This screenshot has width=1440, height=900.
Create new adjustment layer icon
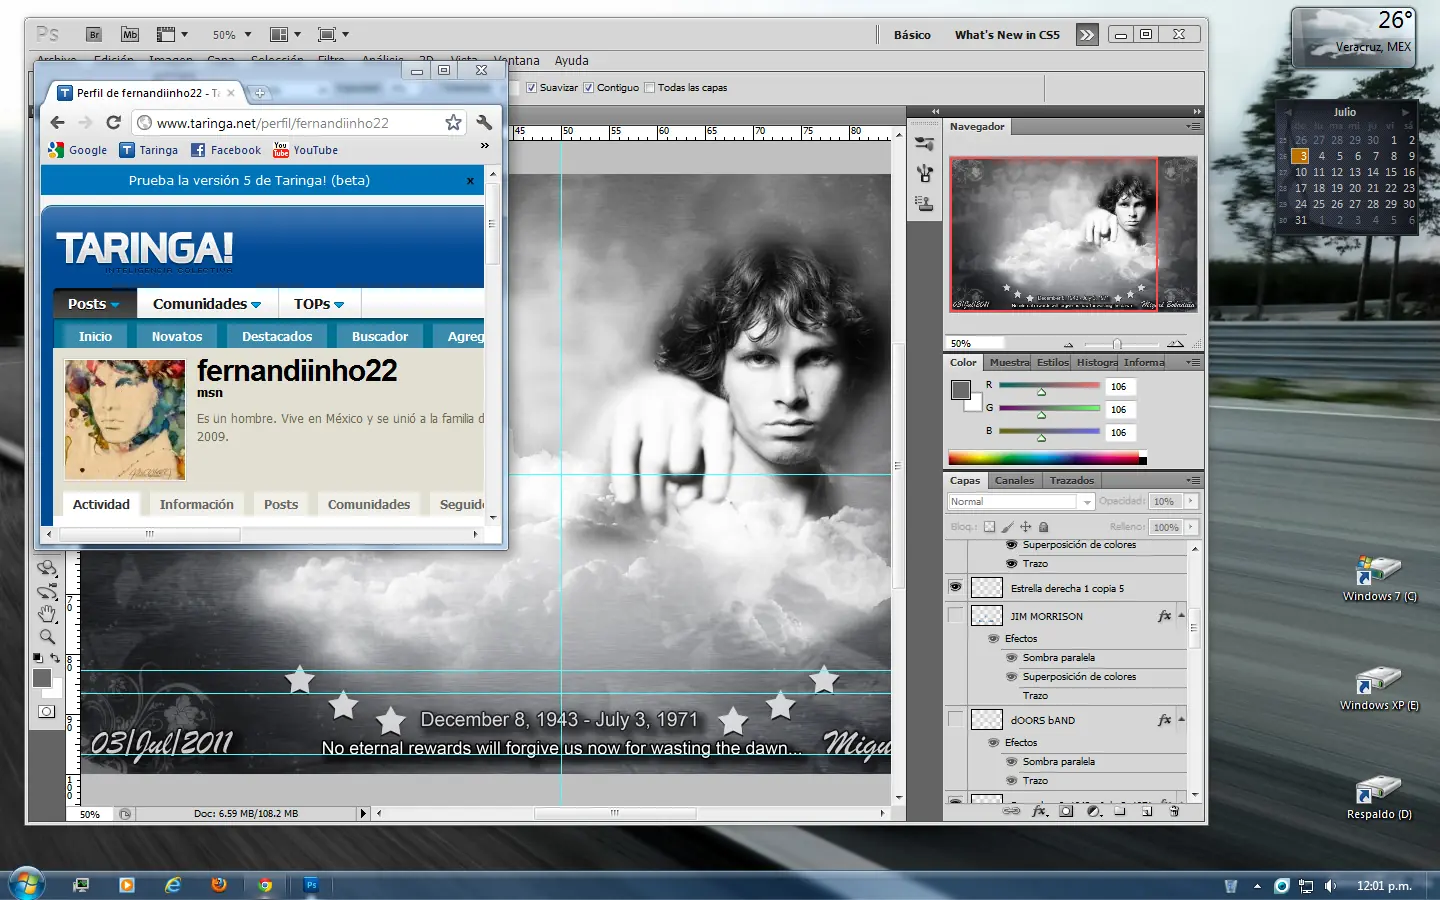(1093, 812)
